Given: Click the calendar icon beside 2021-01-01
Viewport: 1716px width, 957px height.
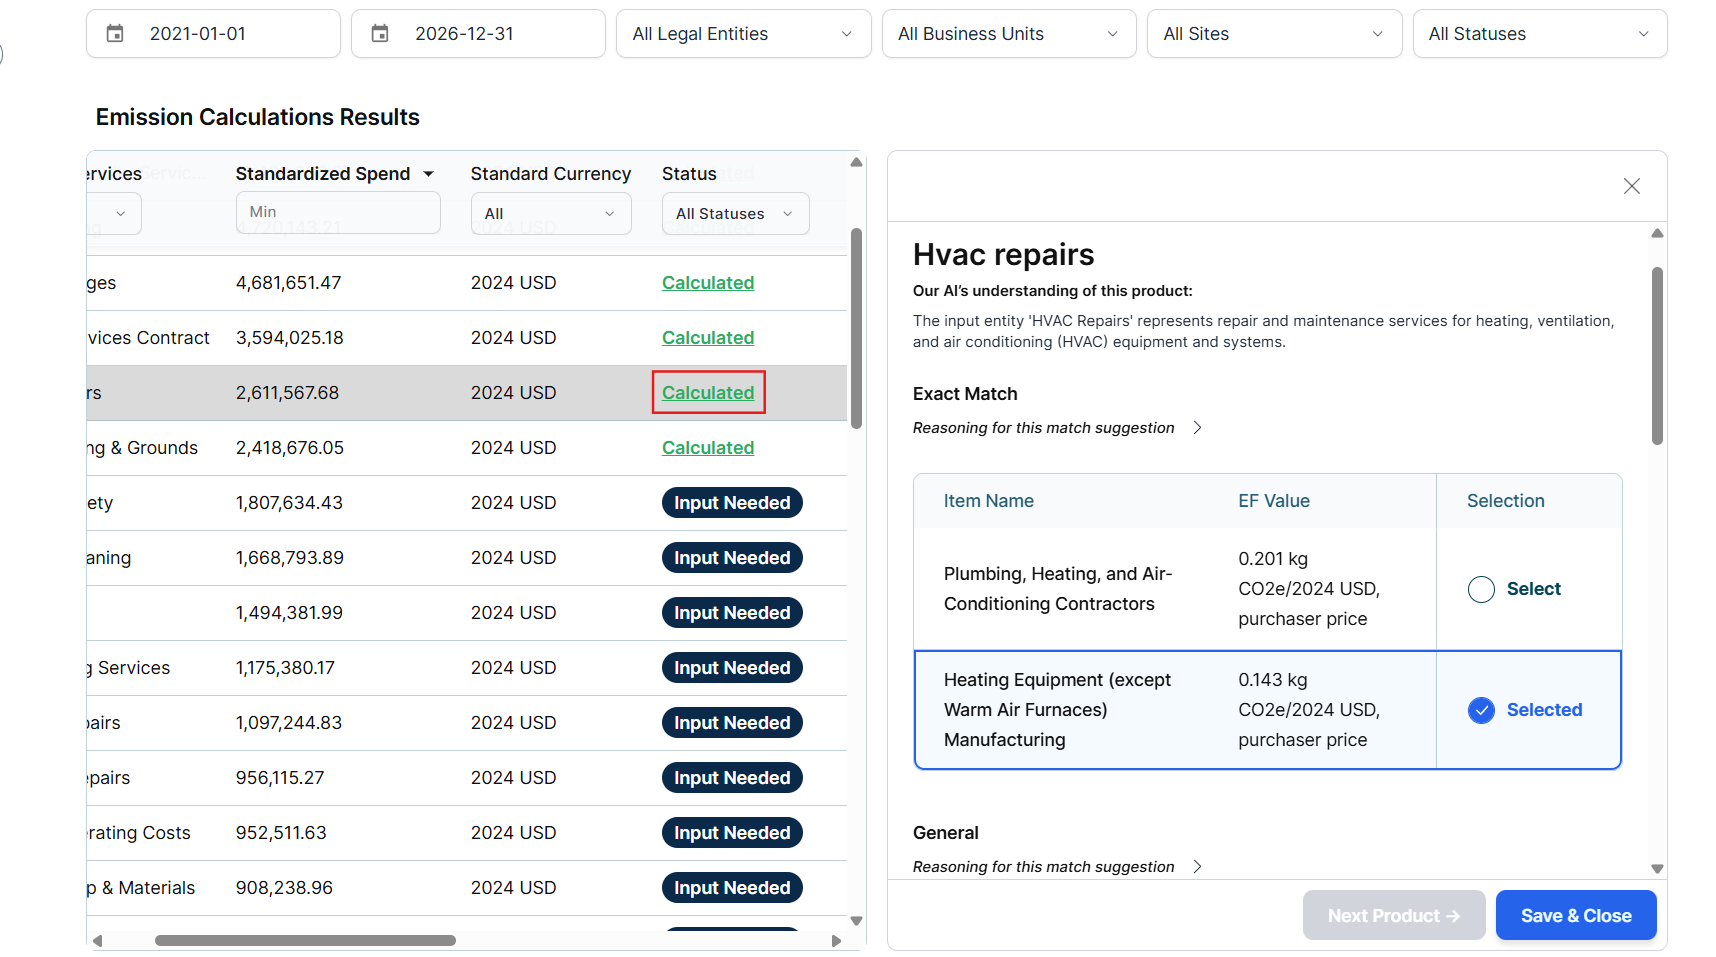Looking at the screenshot, I should 115,34.
